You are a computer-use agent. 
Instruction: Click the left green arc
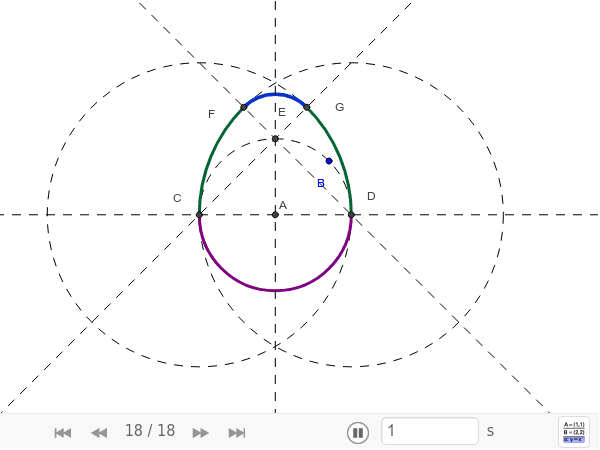tap(211, 153)
